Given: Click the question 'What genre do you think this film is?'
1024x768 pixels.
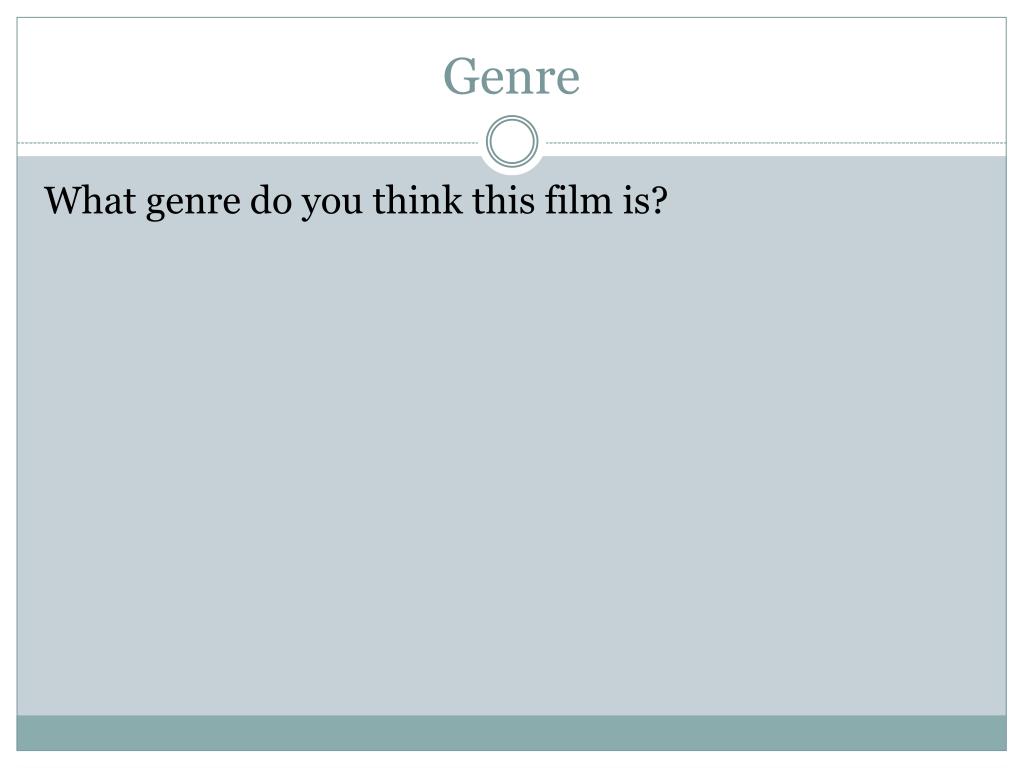Looking at the screenshot, I should point(356,200).
